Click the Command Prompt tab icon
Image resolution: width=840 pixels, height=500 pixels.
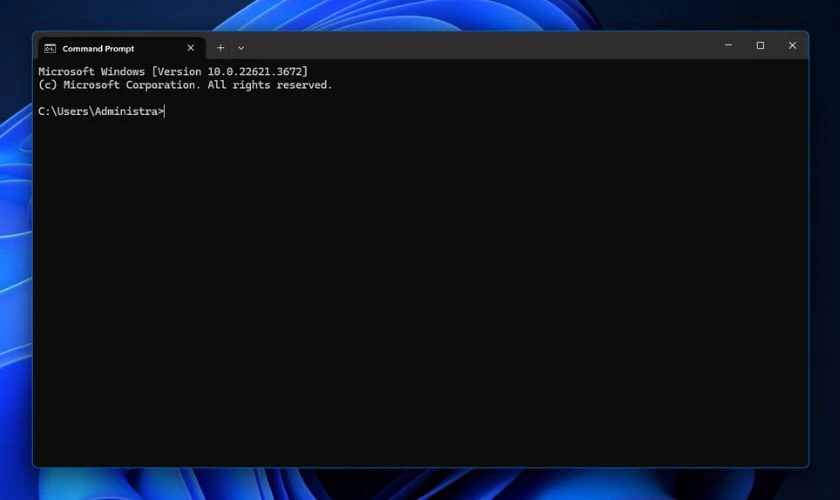click(50, 49)
